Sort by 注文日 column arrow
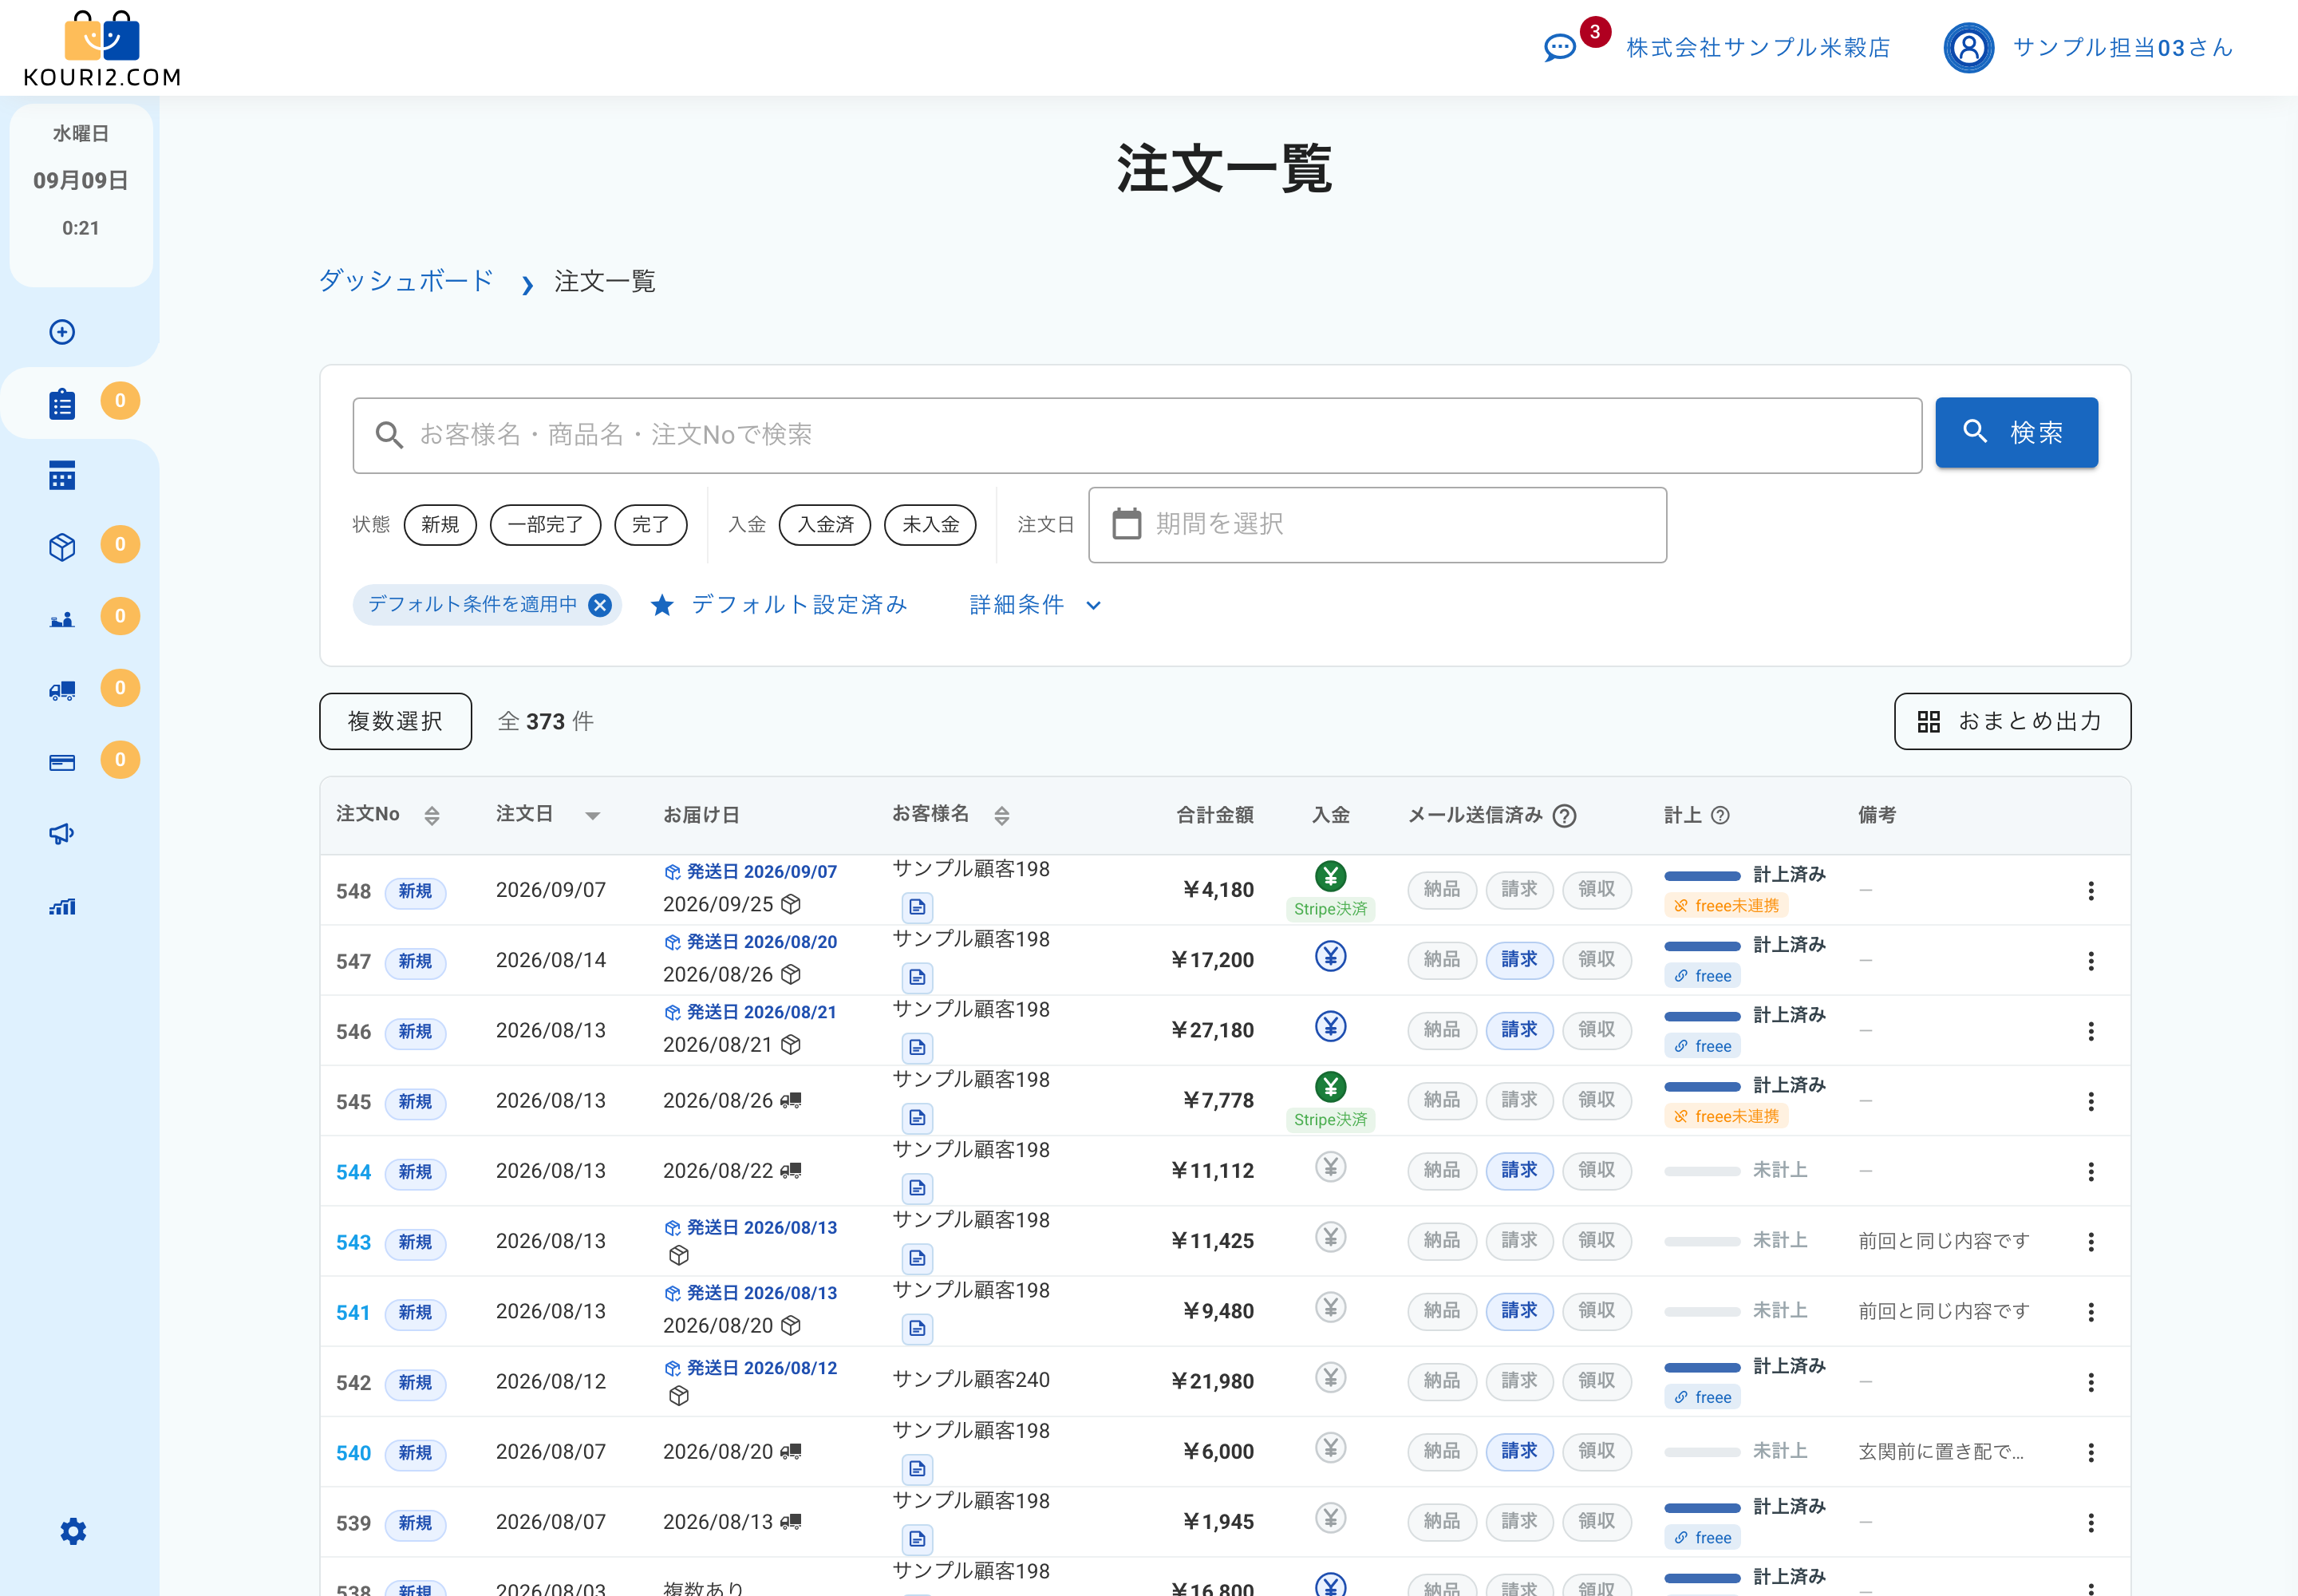This screenshot has width=2298, height=1596. coord(592,815)
